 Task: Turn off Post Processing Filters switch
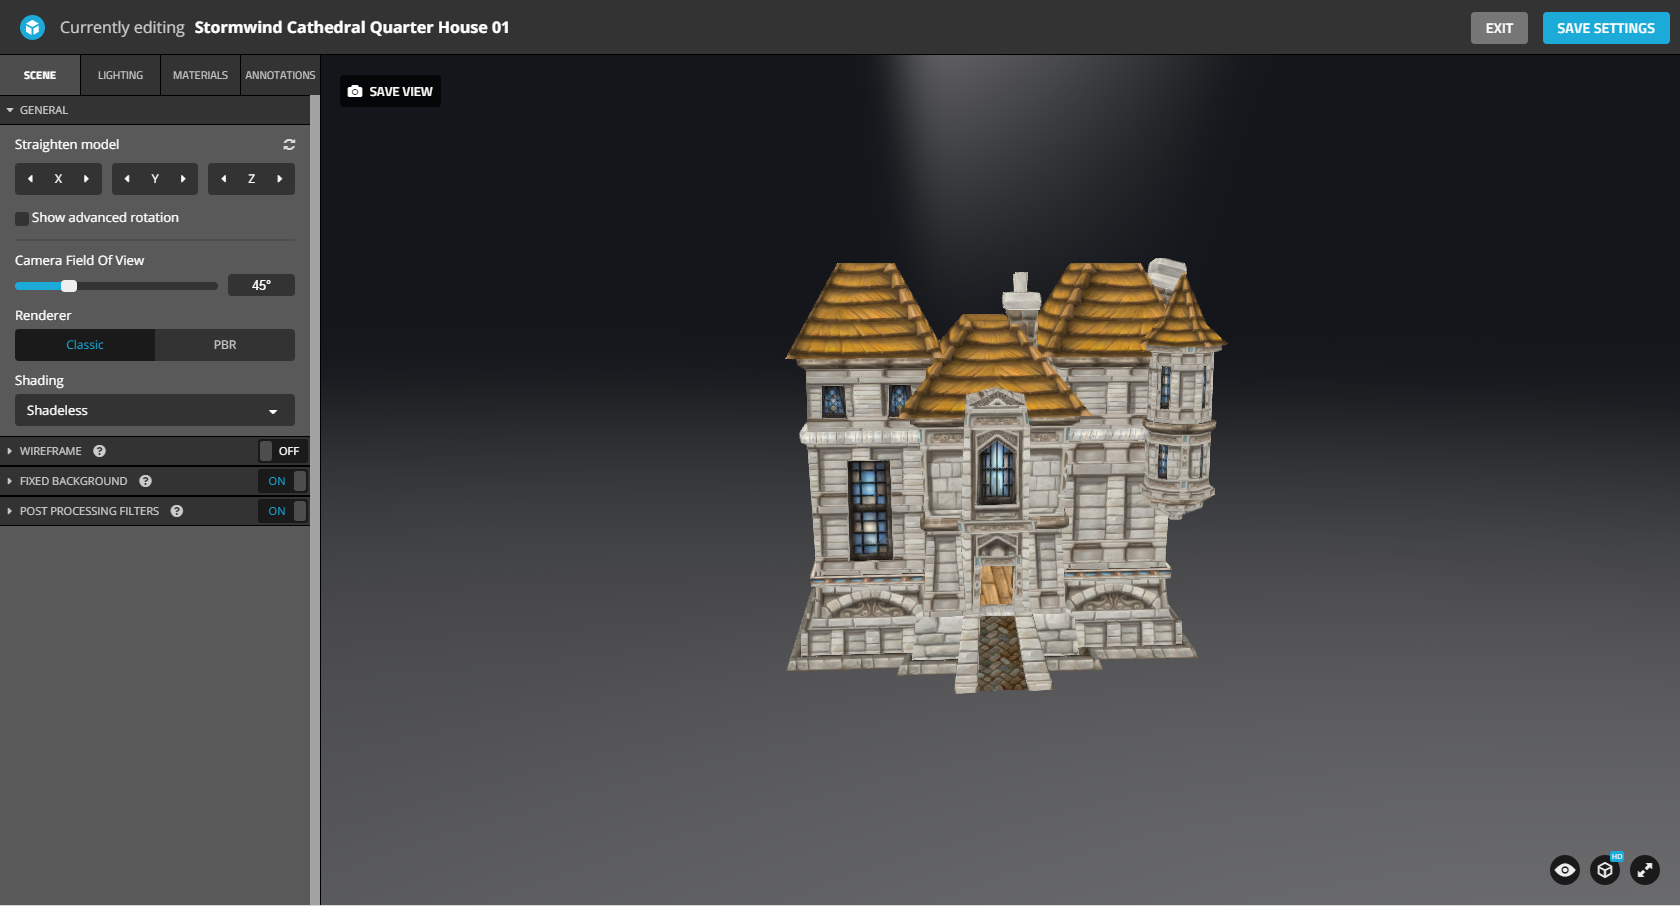(x=282, y=511)
